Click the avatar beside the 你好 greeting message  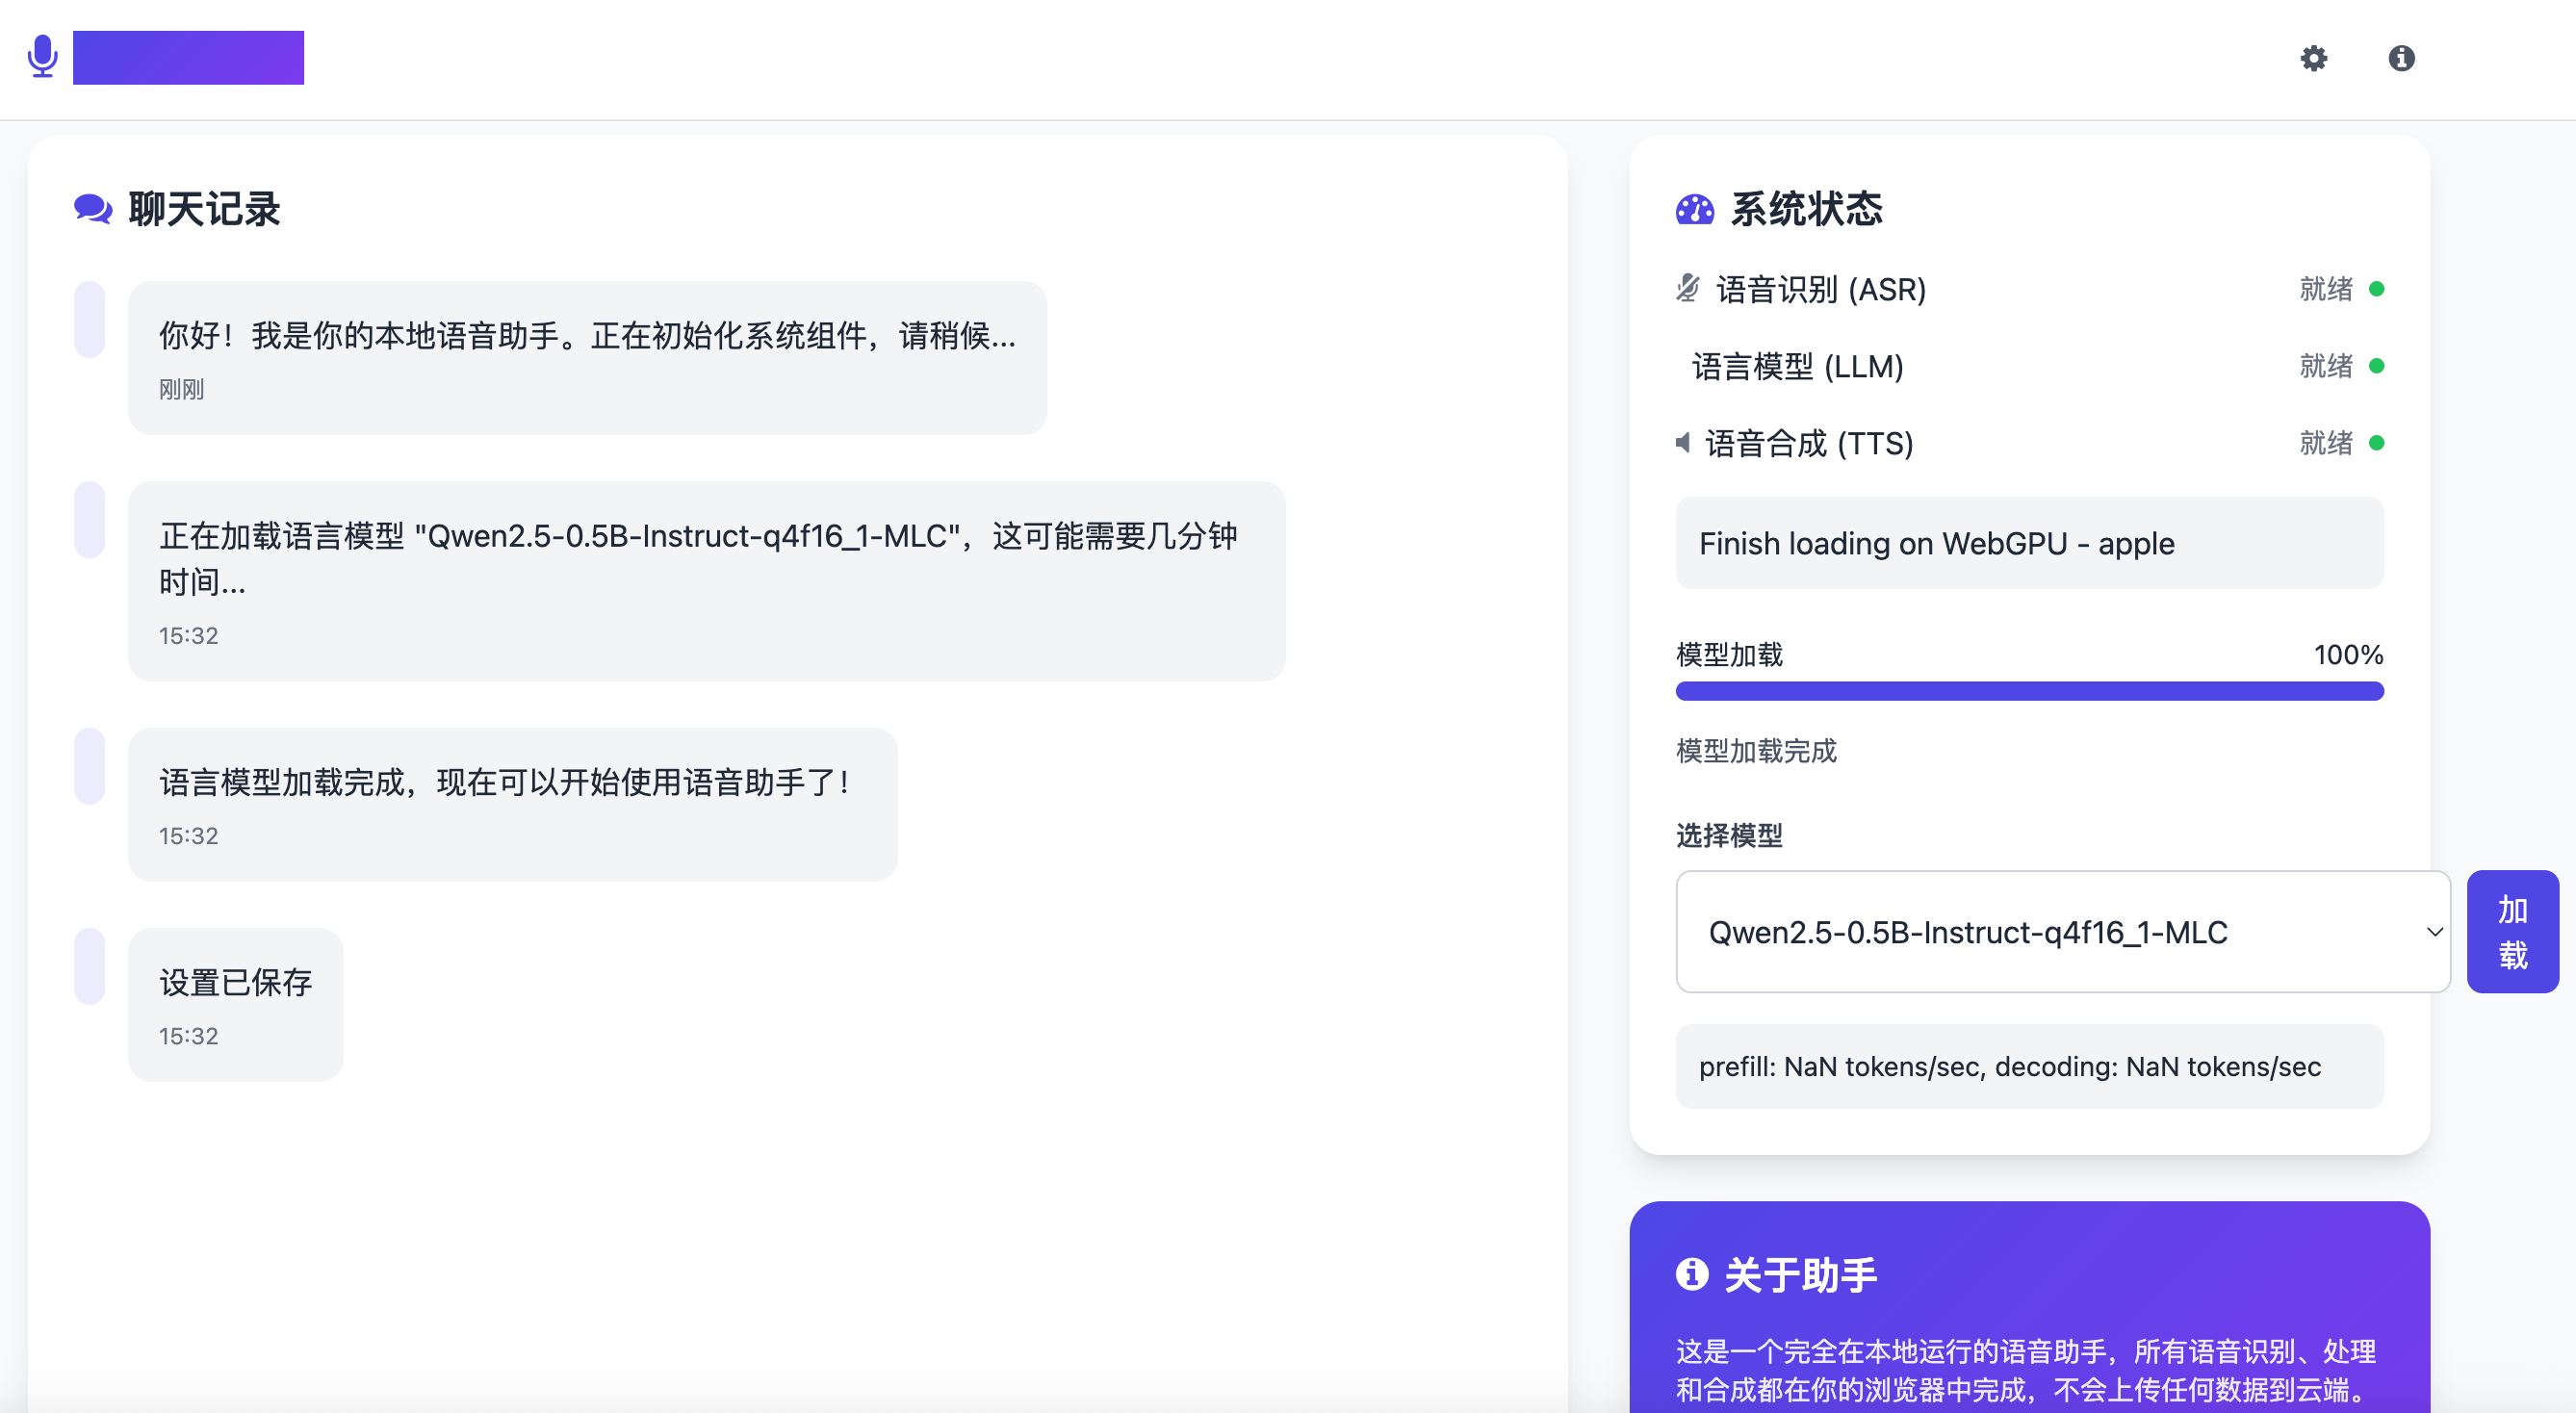[89, 319]
